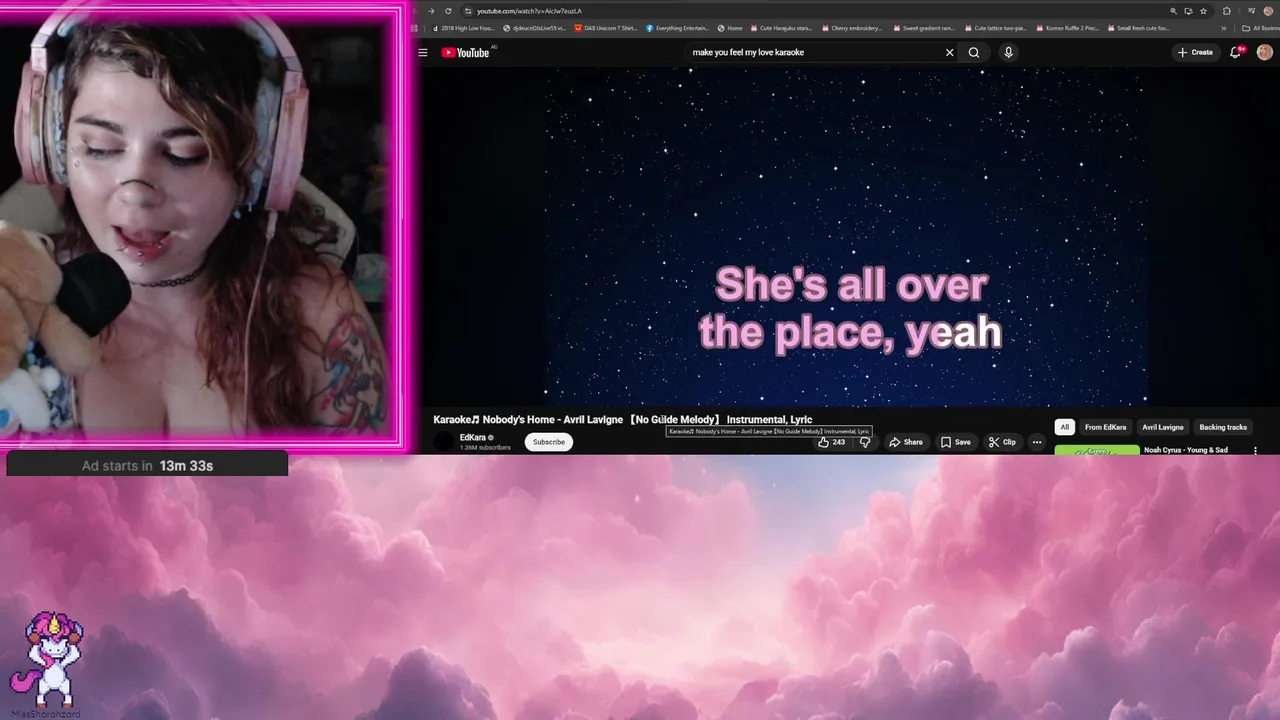Image resolution: width=1280 pixels, height=720 pixels.
Task: Open the YouTube hamburger guide menu
Action: tap(422, 52)
